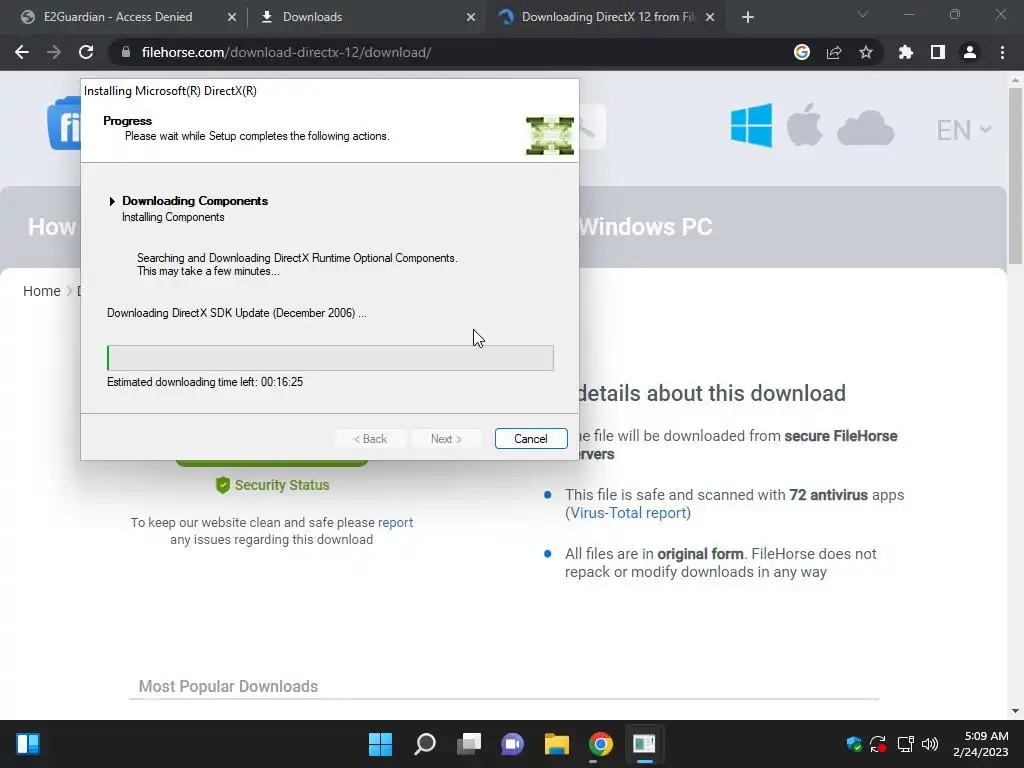Close the Downloads tab
This screenshot has width=1024, height=768.
coord(471,17)
